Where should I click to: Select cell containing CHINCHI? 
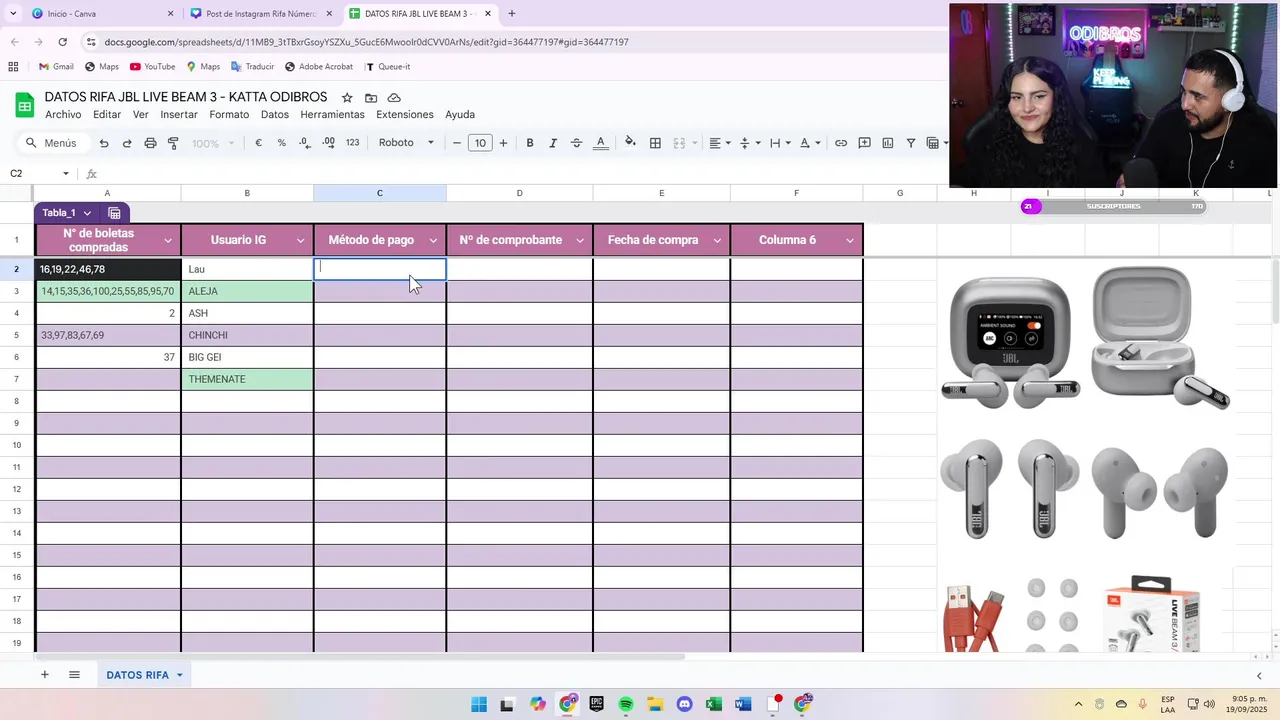[247, 335]
